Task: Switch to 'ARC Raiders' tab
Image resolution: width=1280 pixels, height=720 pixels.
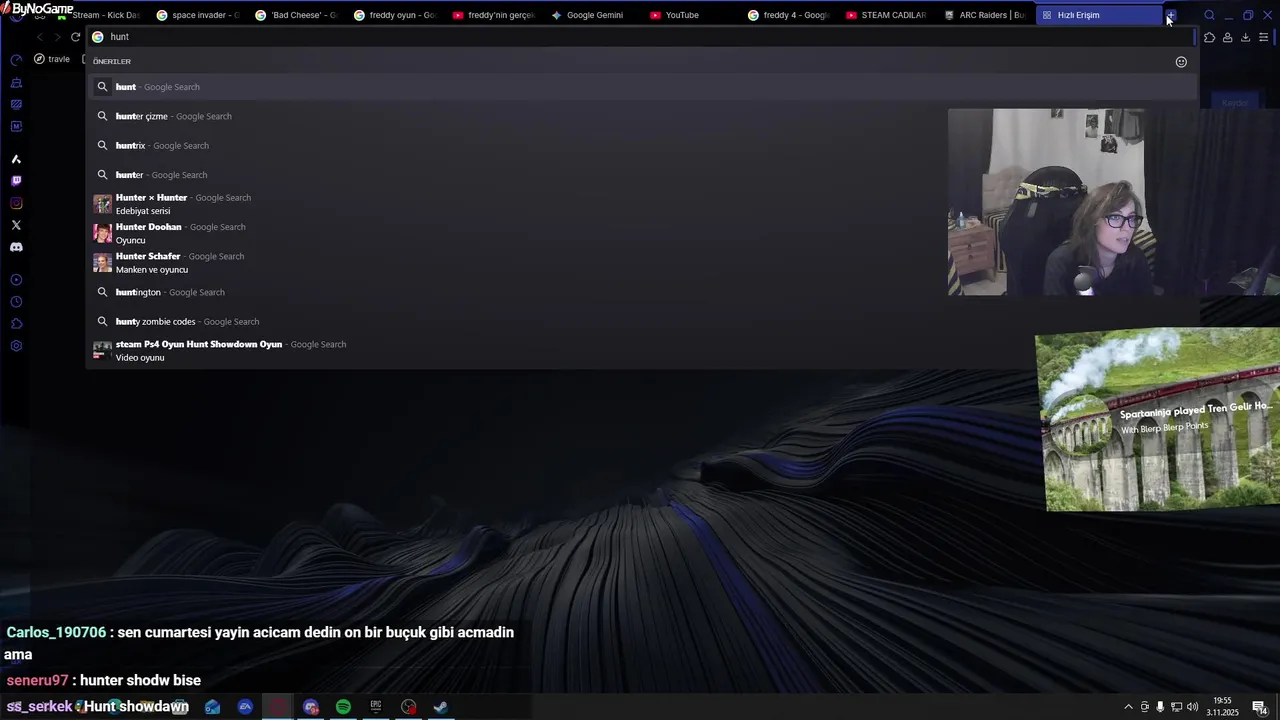Action: [x=986, y=15]
